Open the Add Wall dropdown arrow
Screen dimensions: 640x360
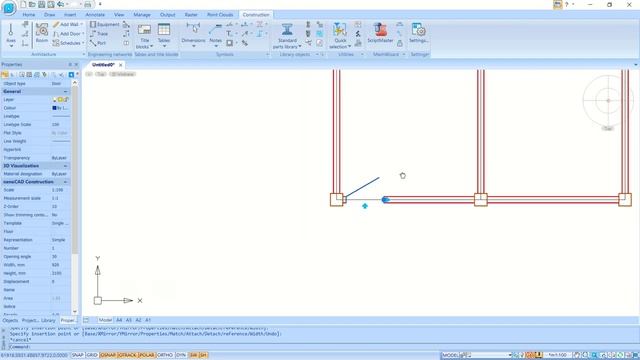click(x=82, y=24)
